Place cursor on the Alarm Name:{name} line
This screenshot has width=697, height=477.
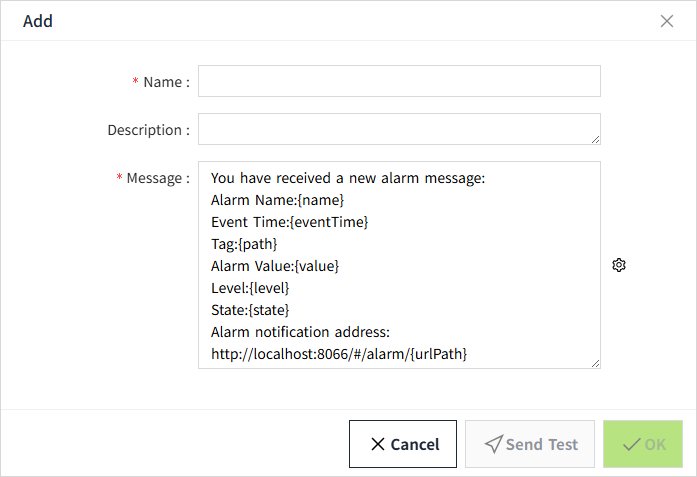[x=278, y=200]
